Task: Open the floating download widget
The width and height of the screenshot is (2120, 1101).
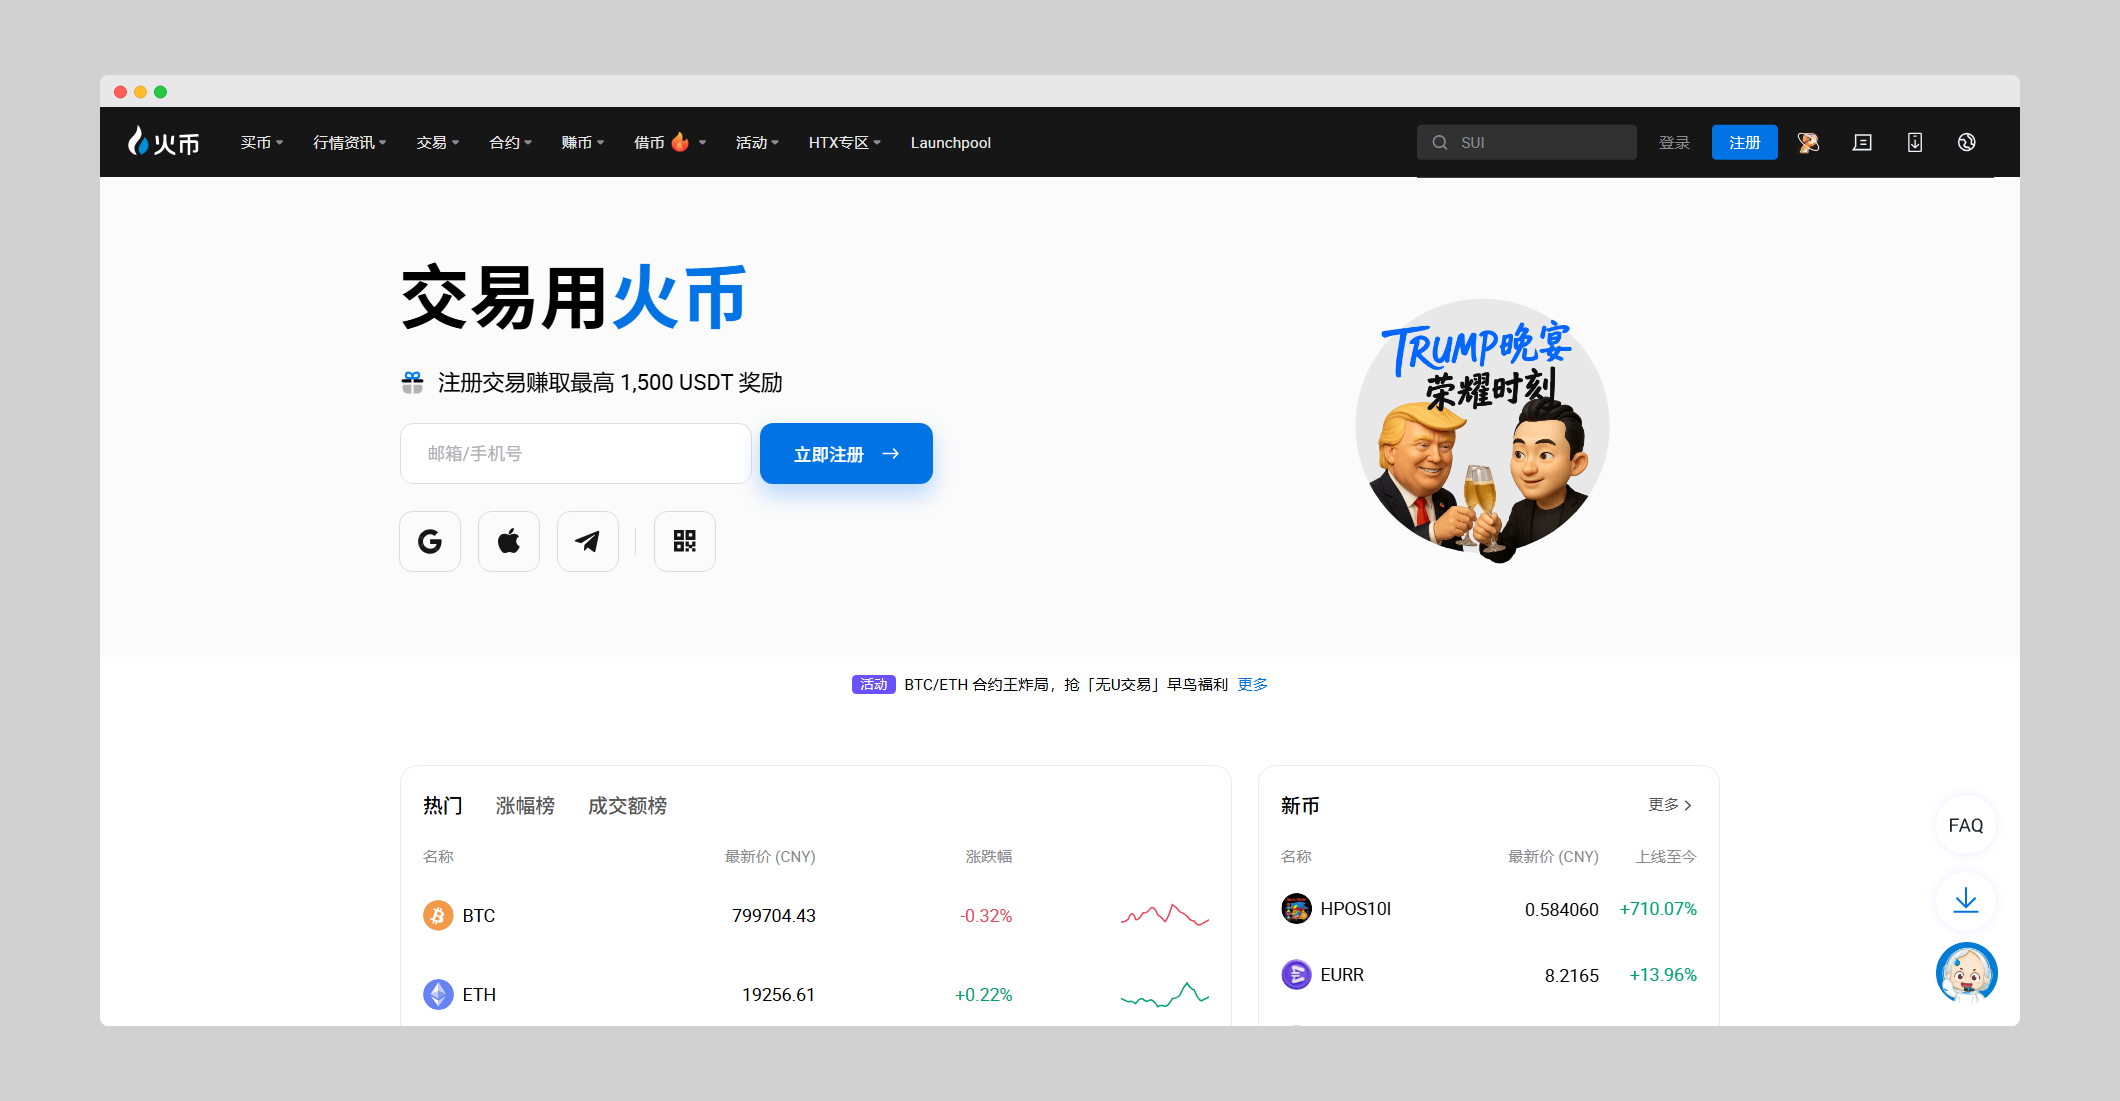Action: point(1965,901)
